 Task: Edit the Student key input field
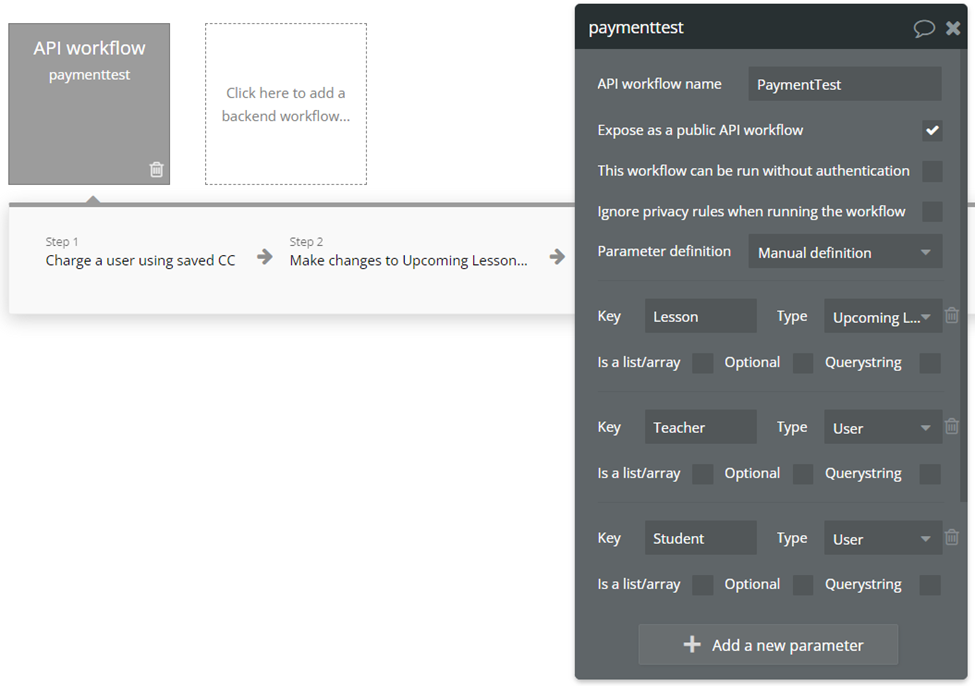701,538
